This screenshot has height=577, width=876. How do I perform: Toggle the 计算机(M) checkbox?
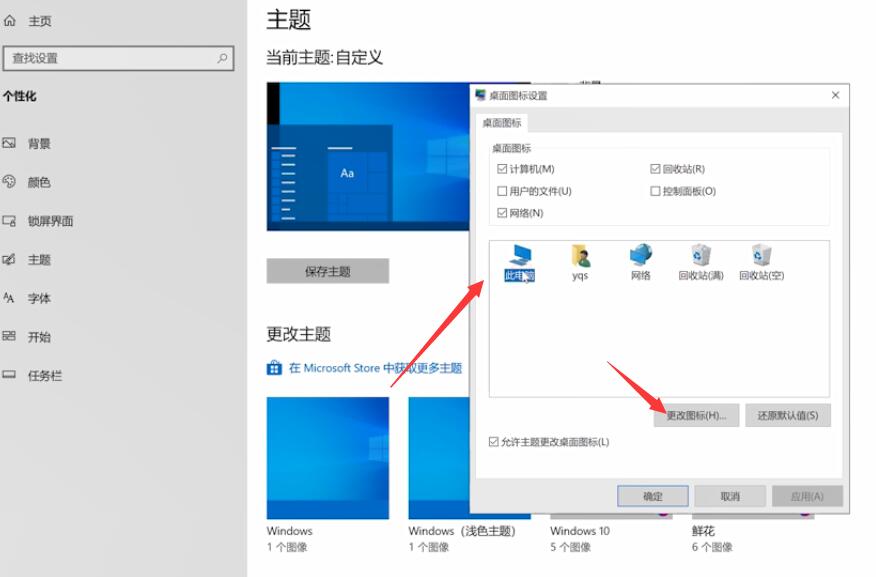click(502, 169)
